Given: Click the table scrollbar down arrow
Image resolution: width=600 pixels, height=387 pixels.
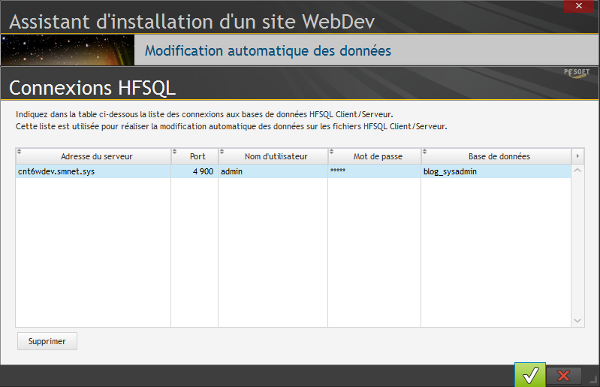Looking at the screenshot, I should pos(577,321).
